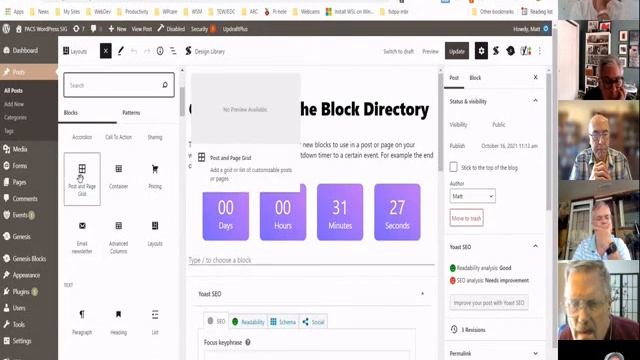Undo the last editor action
This screenshot has width=640, height=360.
(x=134, y=51)
